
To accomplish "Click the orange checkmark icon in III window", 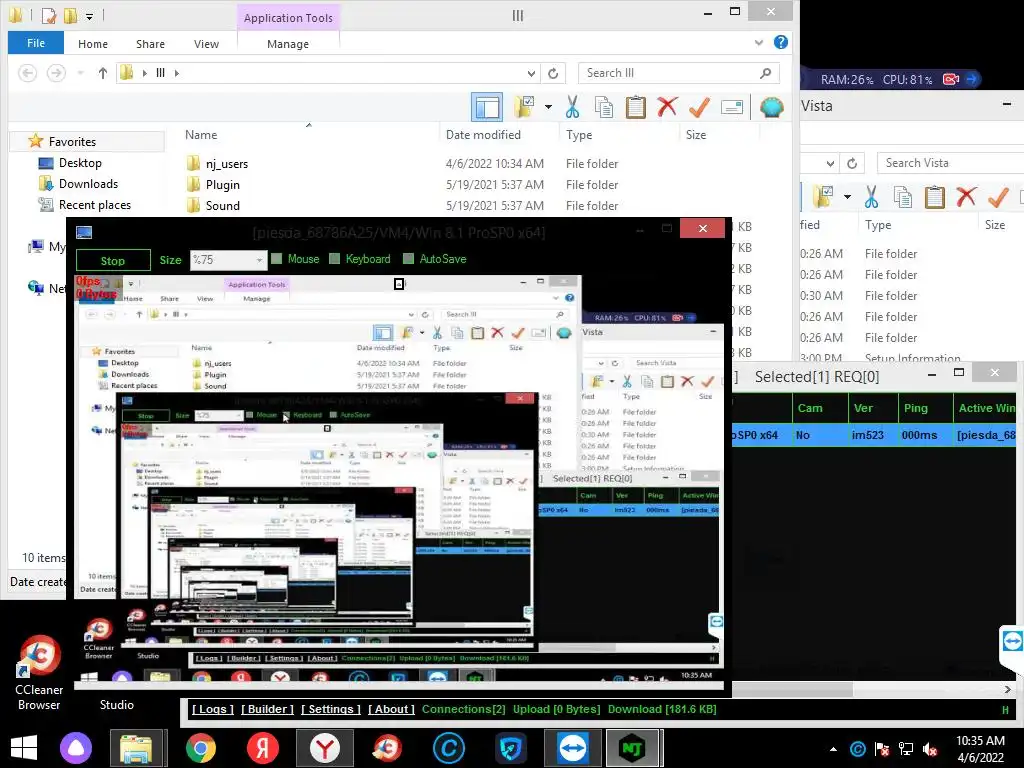I will [699, 106].
